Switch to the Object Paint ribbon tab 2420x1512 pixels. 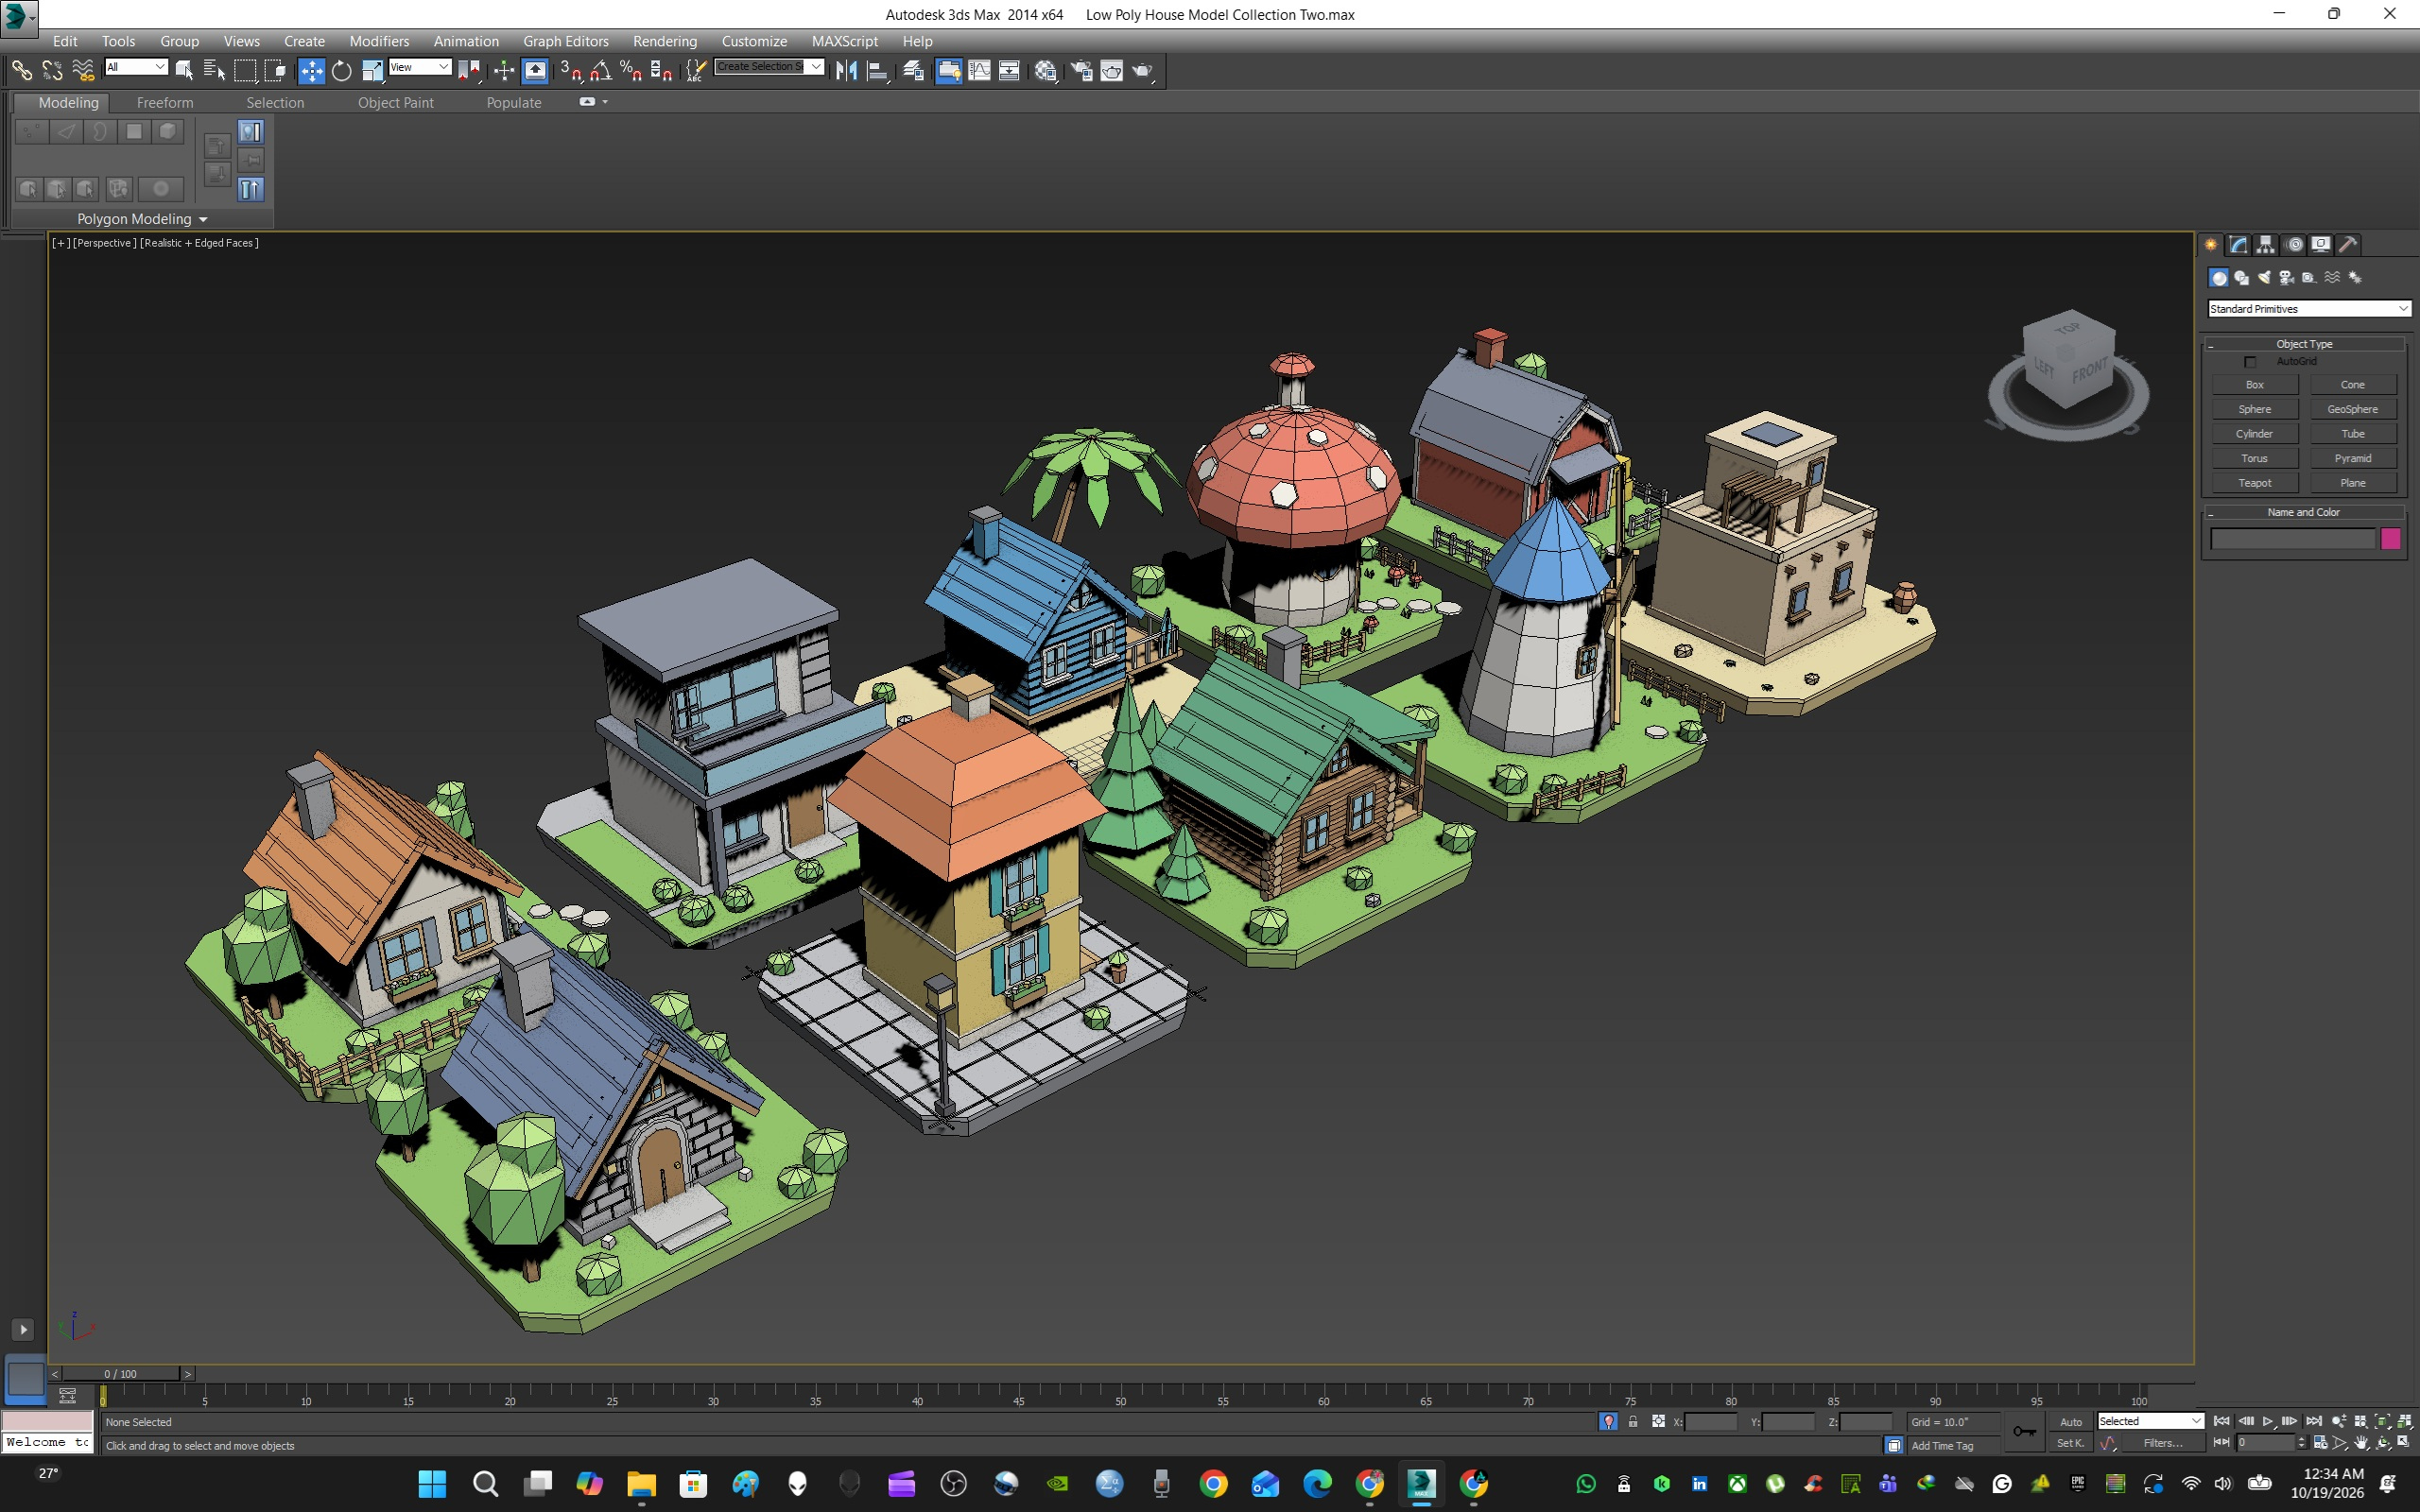396,103
